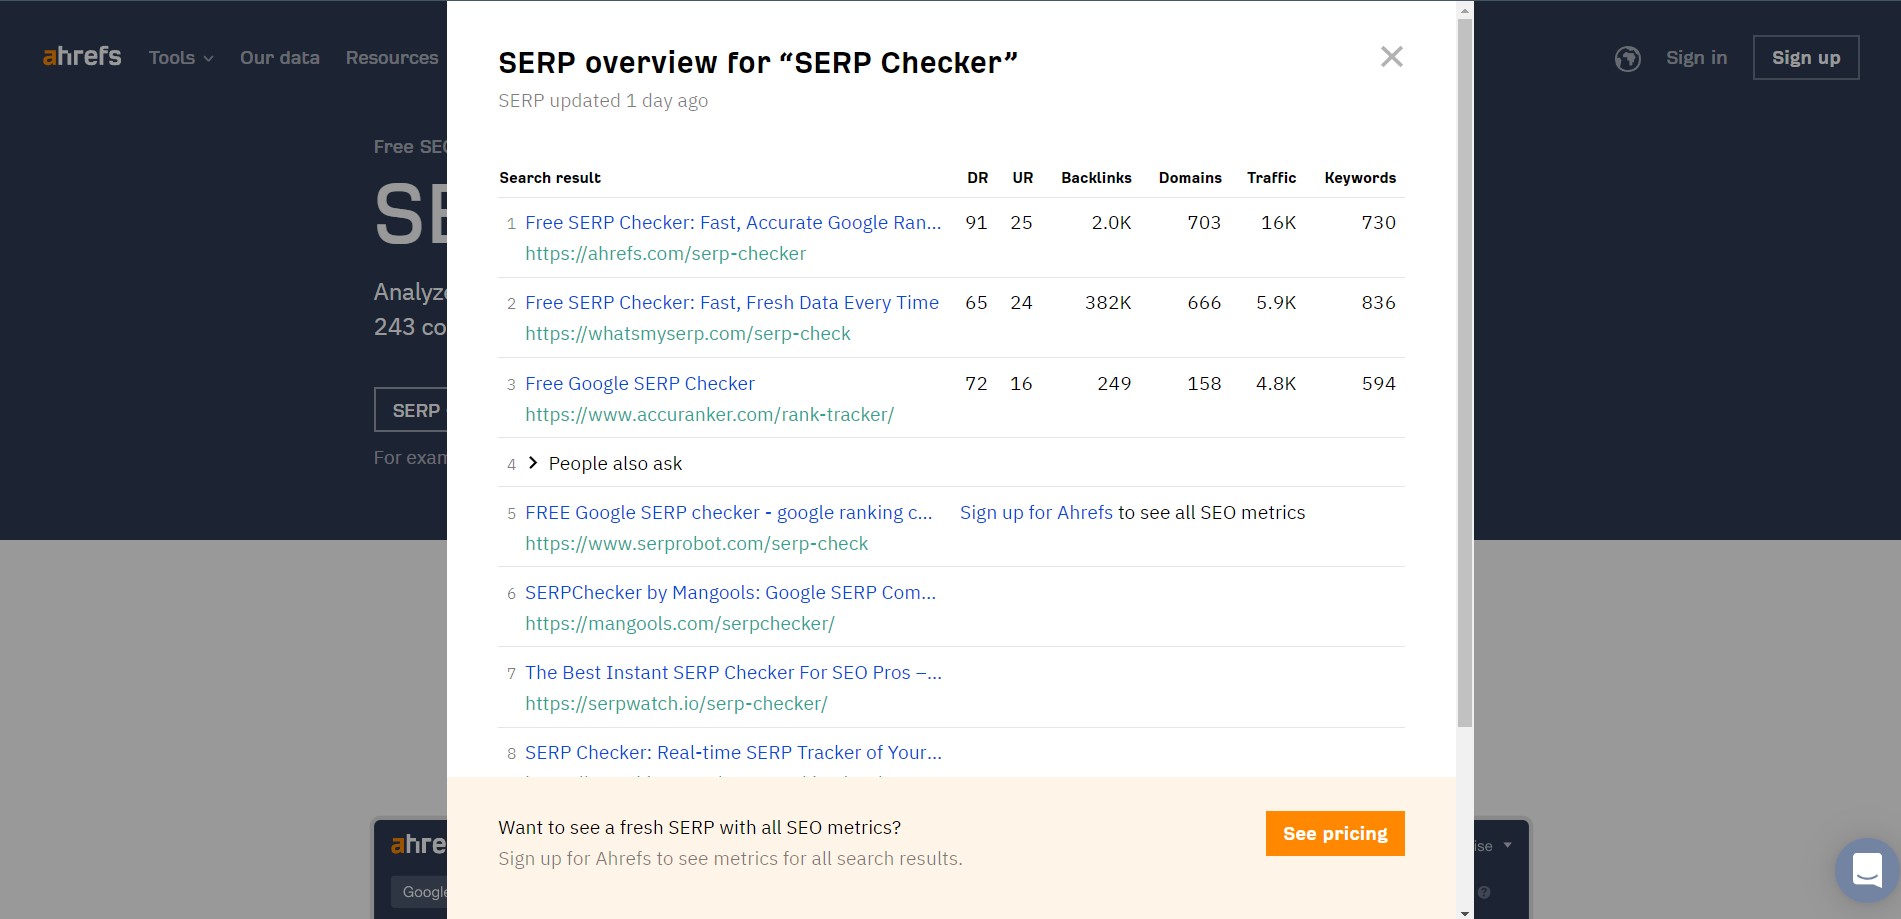The width and height of the screenshot is (1901, 919).
Task: Click the 158 domains value
Action: pos(1204,384)
